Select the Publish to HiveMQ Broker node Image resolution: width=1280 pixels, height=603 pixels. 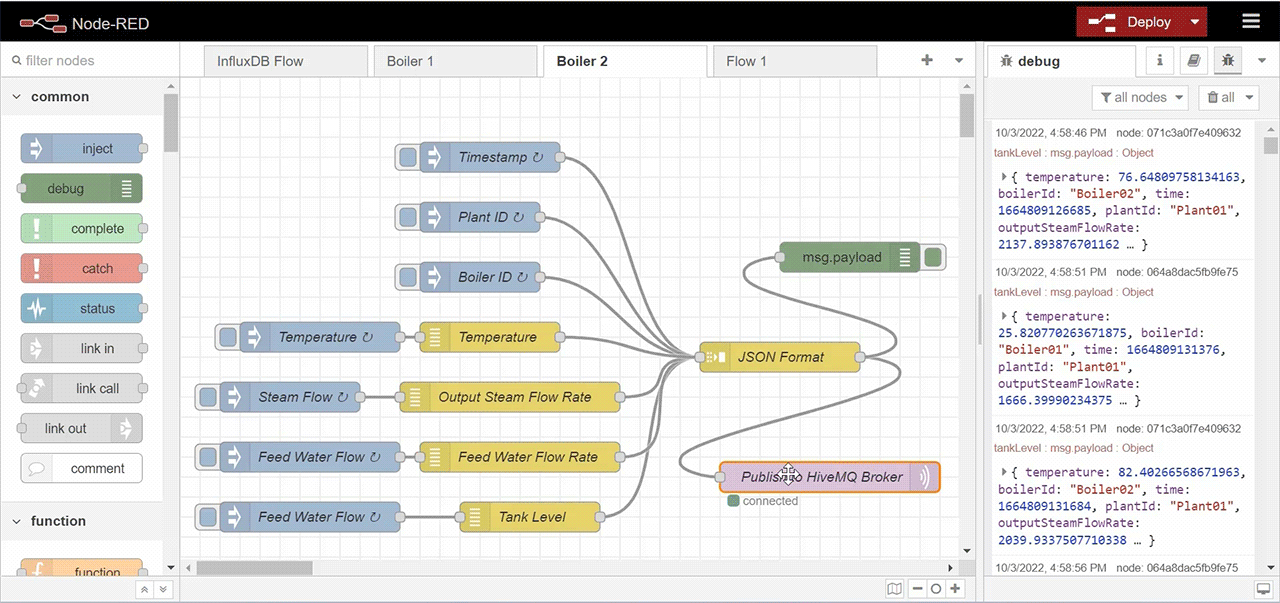830,477
